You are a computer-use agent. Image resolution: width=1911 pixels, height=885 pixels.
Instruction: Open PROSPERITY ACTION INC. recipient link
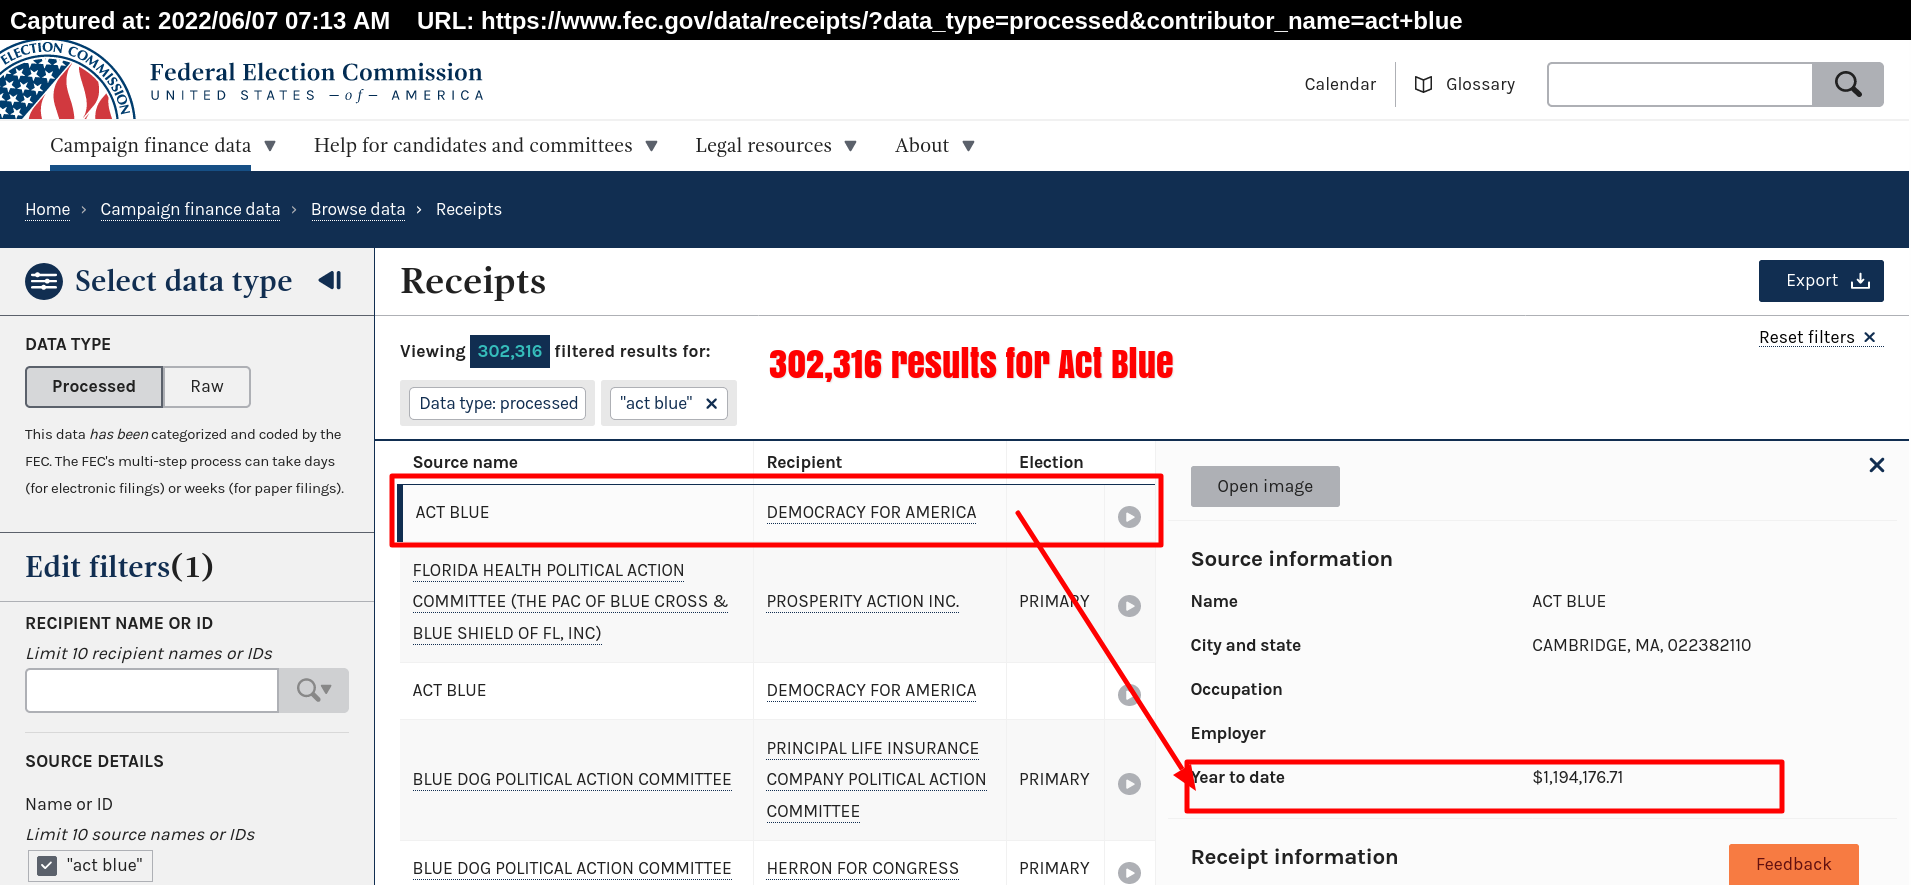[863, 601]
